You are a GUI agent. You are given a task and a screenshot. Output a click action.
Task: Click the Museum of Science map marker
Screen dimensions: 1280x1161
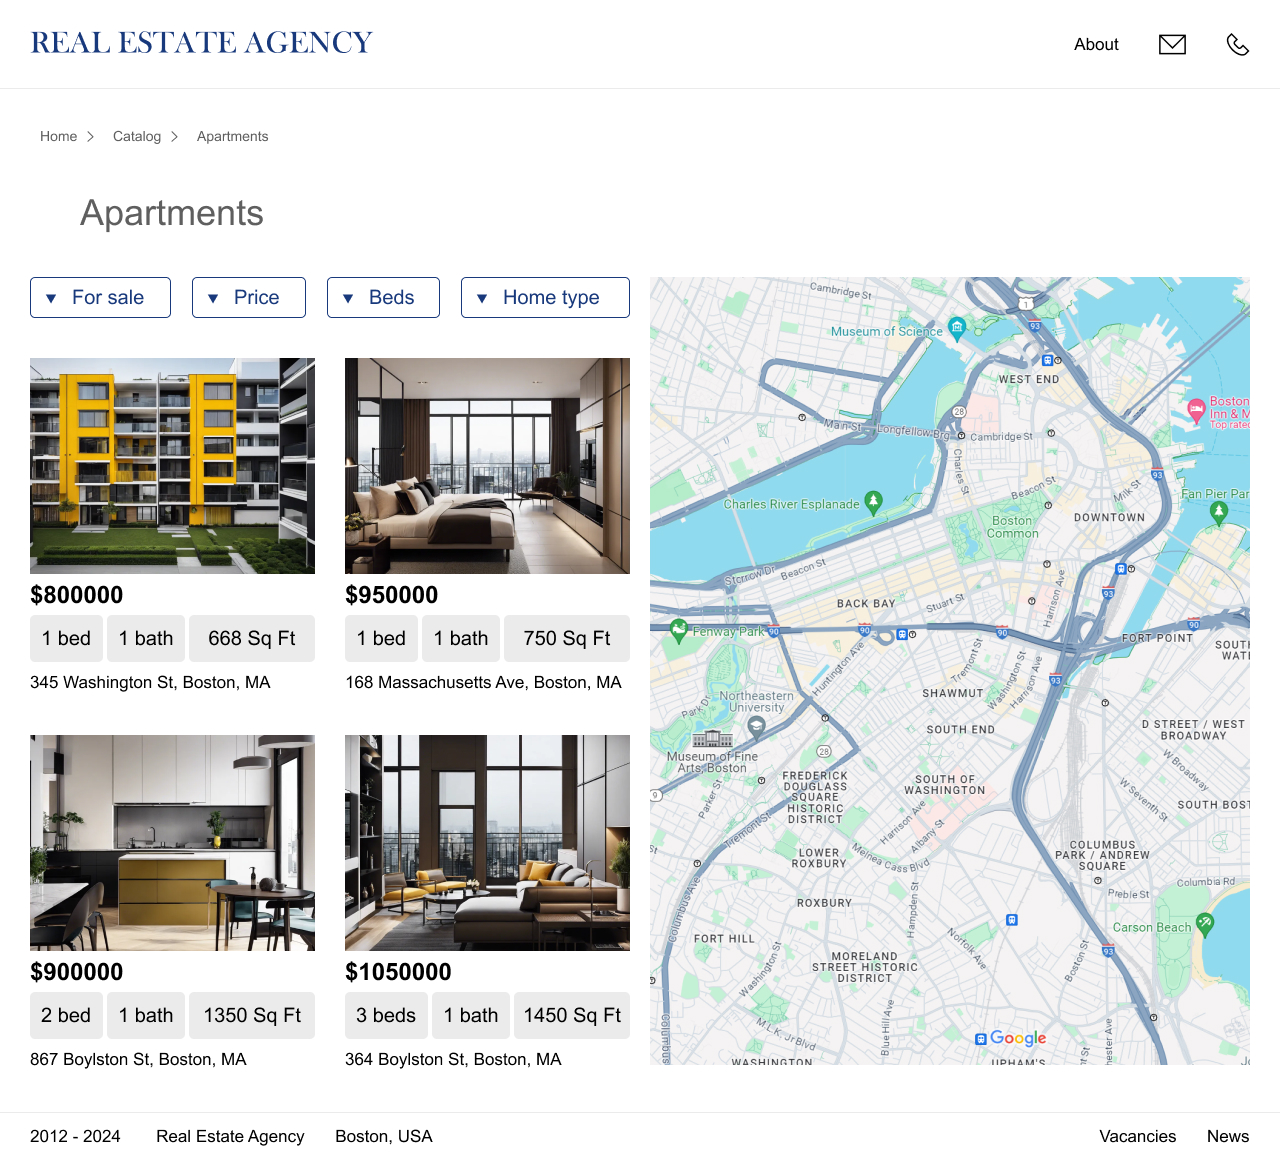(x=957, y=328)
